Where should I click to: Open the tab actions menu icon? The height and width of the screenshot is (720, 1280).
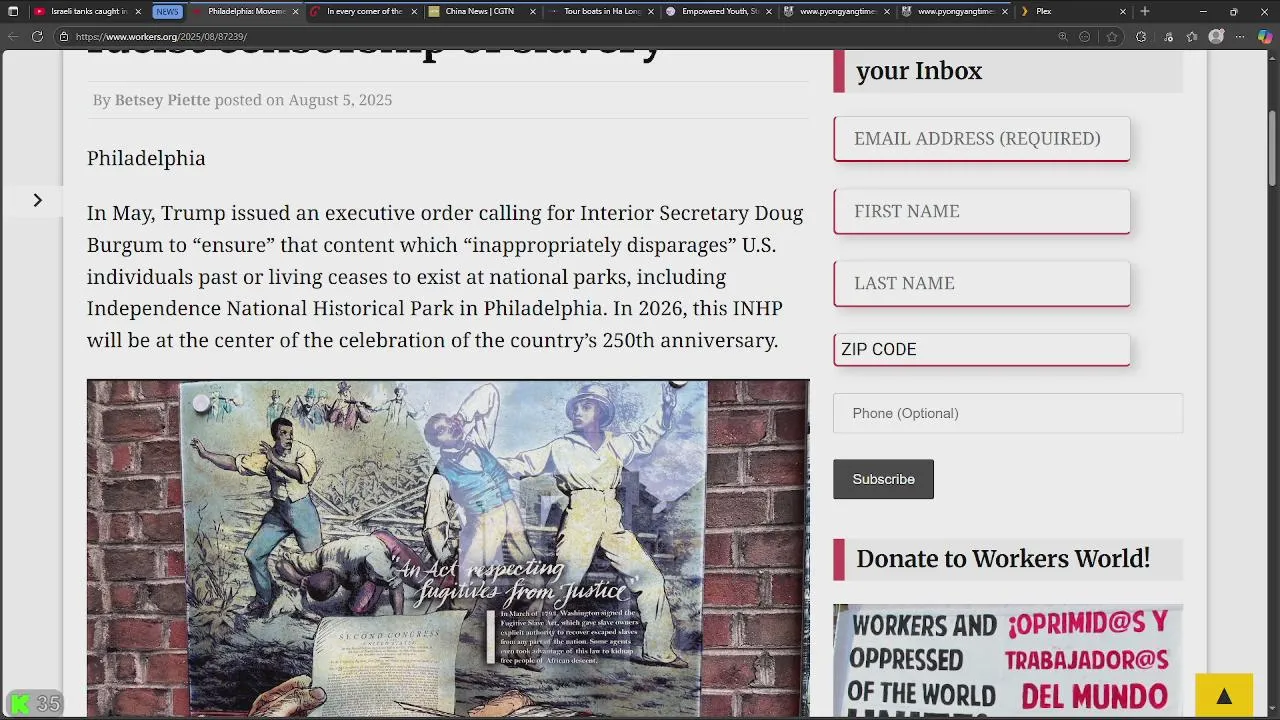point(13,11)
